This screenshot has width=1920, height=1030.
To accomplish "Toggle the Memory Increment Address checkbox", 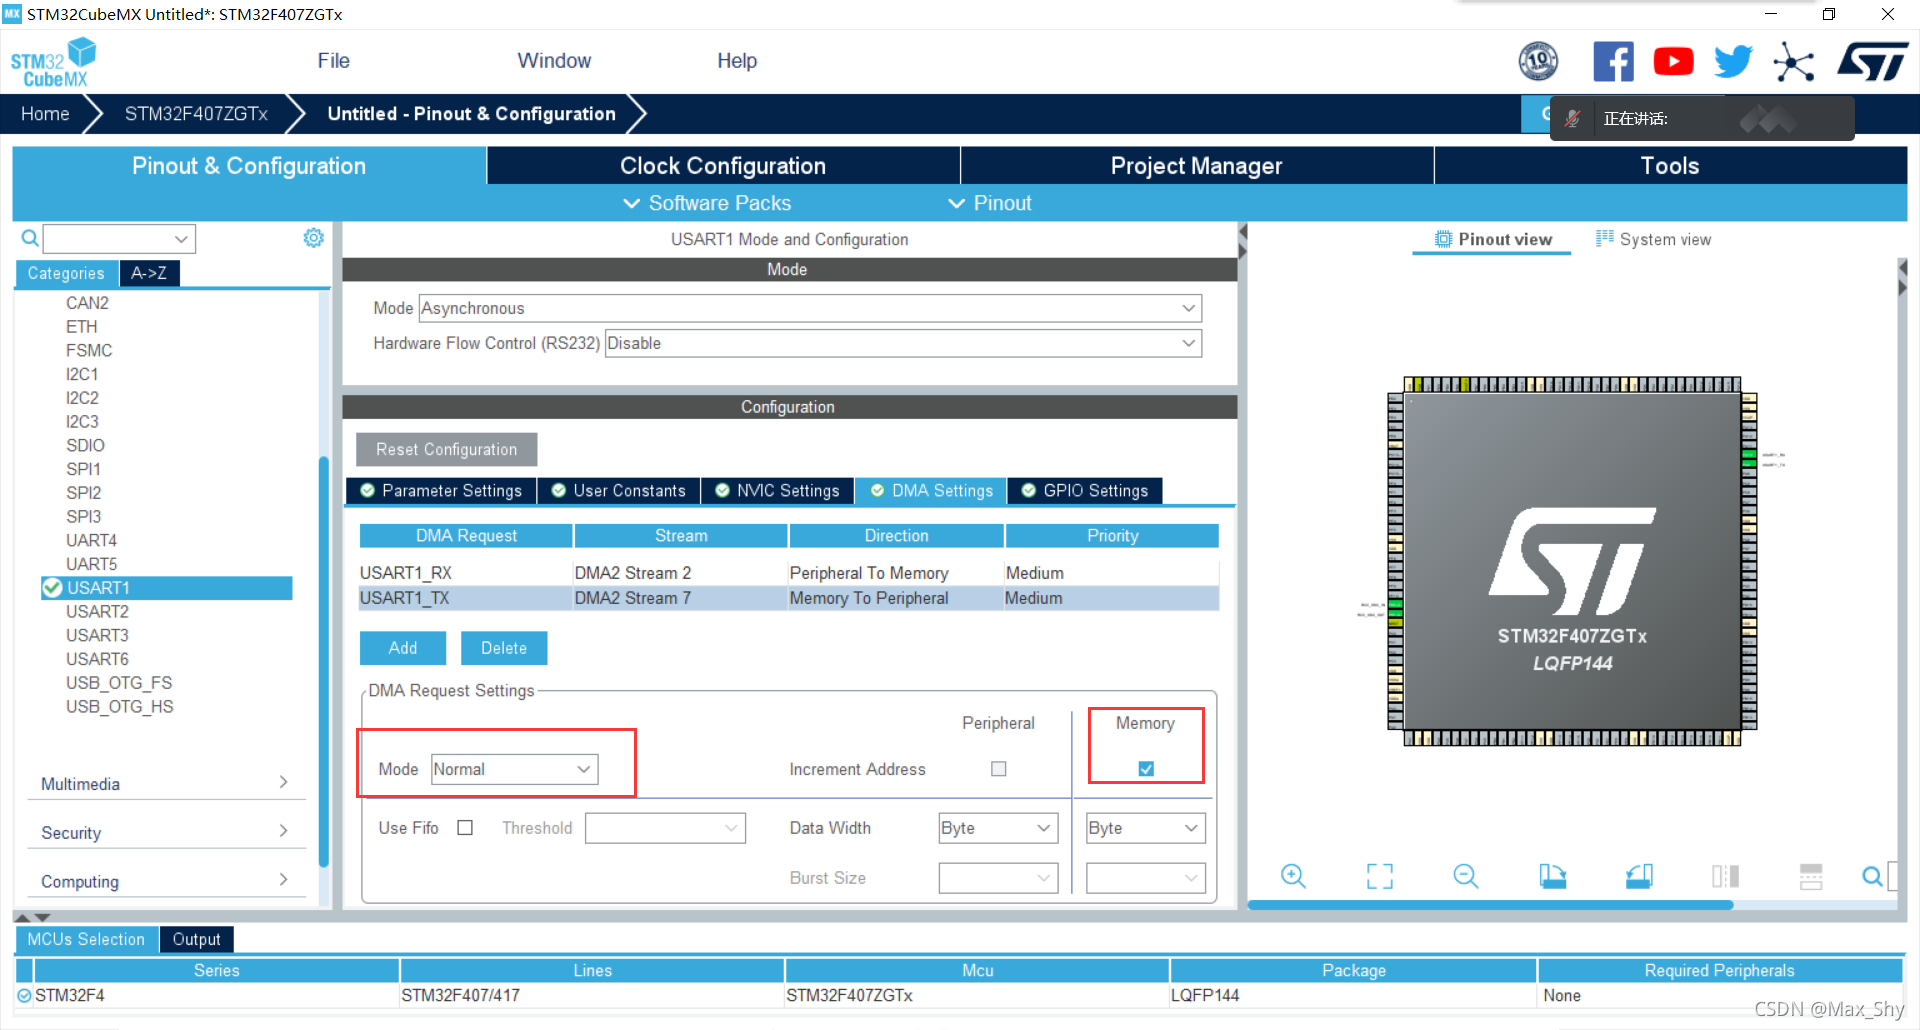I will [x=1146, y=769].
